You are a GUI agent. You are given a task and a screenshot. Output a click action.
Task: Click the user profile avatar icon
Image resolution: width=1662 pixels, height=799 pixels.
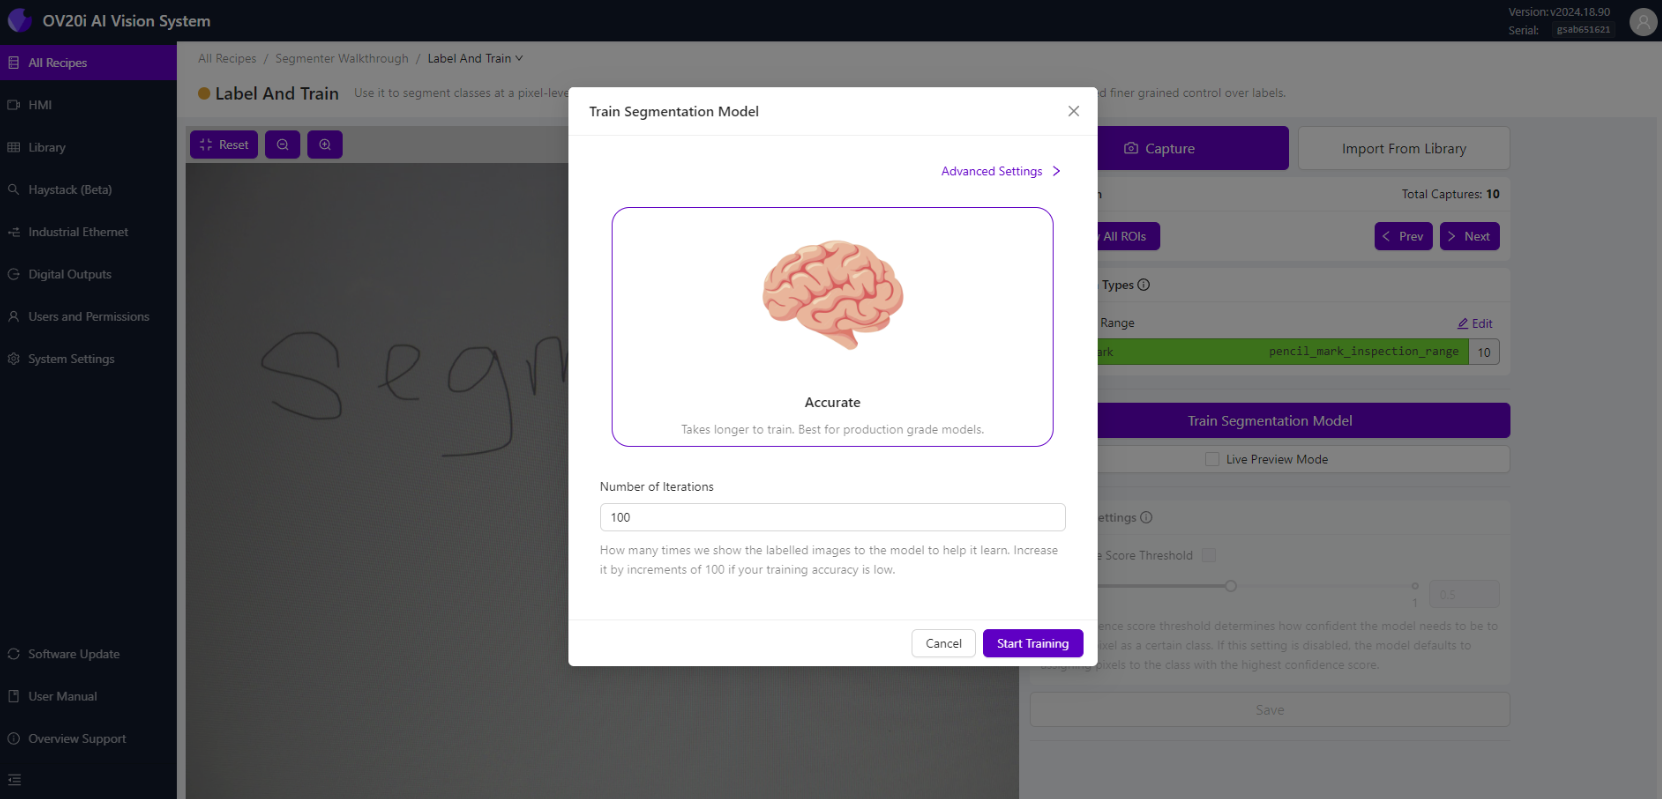coord(1643,21)
